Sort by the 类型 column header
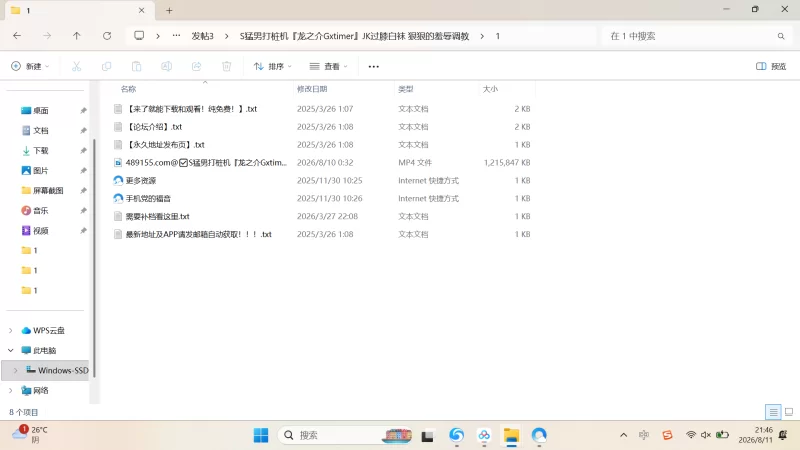Screen dimensions: 800x450 click(406, 89)
